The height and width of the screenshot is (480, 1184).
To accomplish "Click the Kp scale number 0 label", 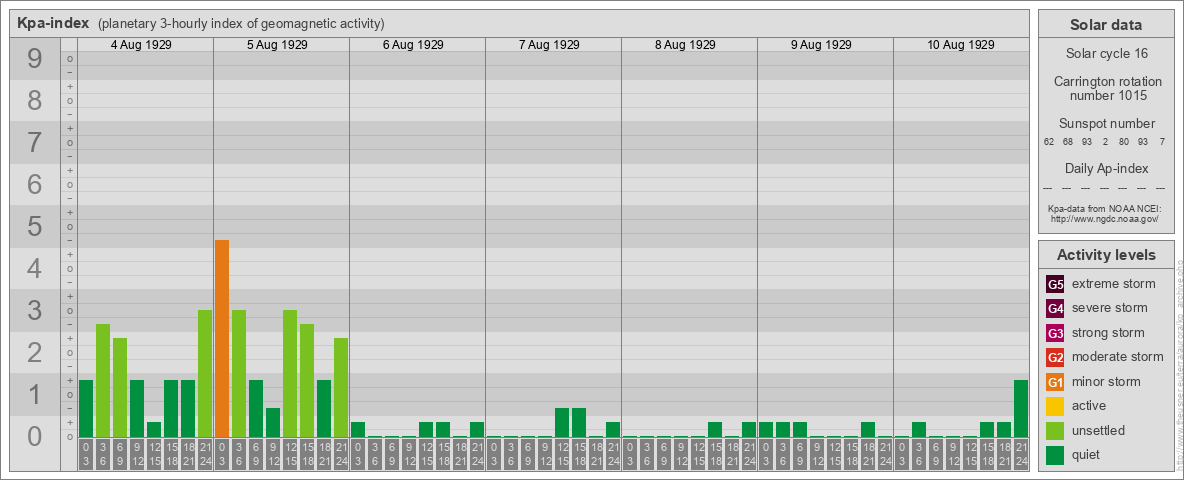I will pyautogui.click(x=34, y=436).
